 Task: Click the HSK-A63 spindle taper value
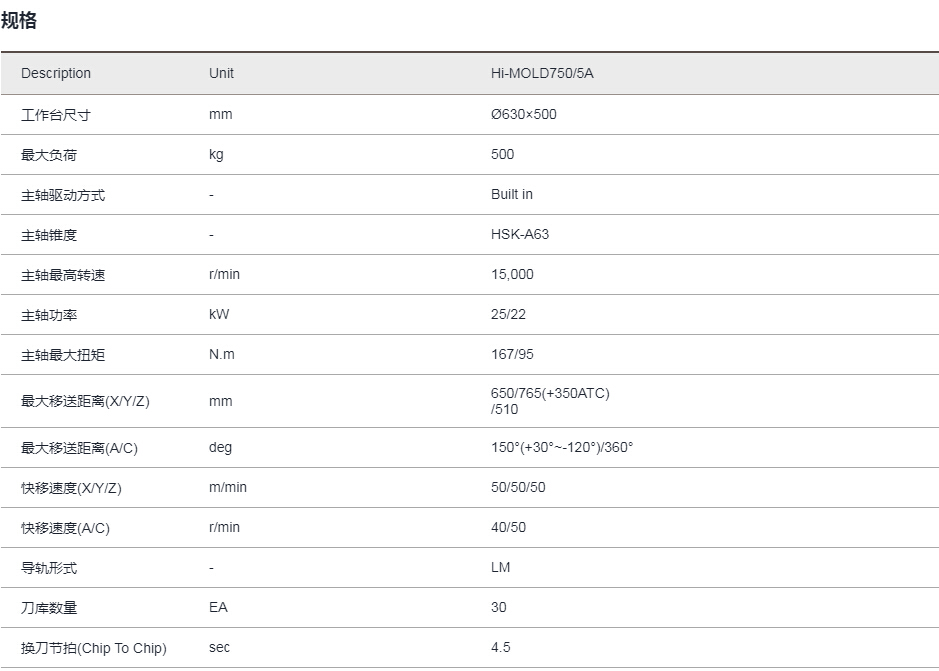click(x=520, y=234)
